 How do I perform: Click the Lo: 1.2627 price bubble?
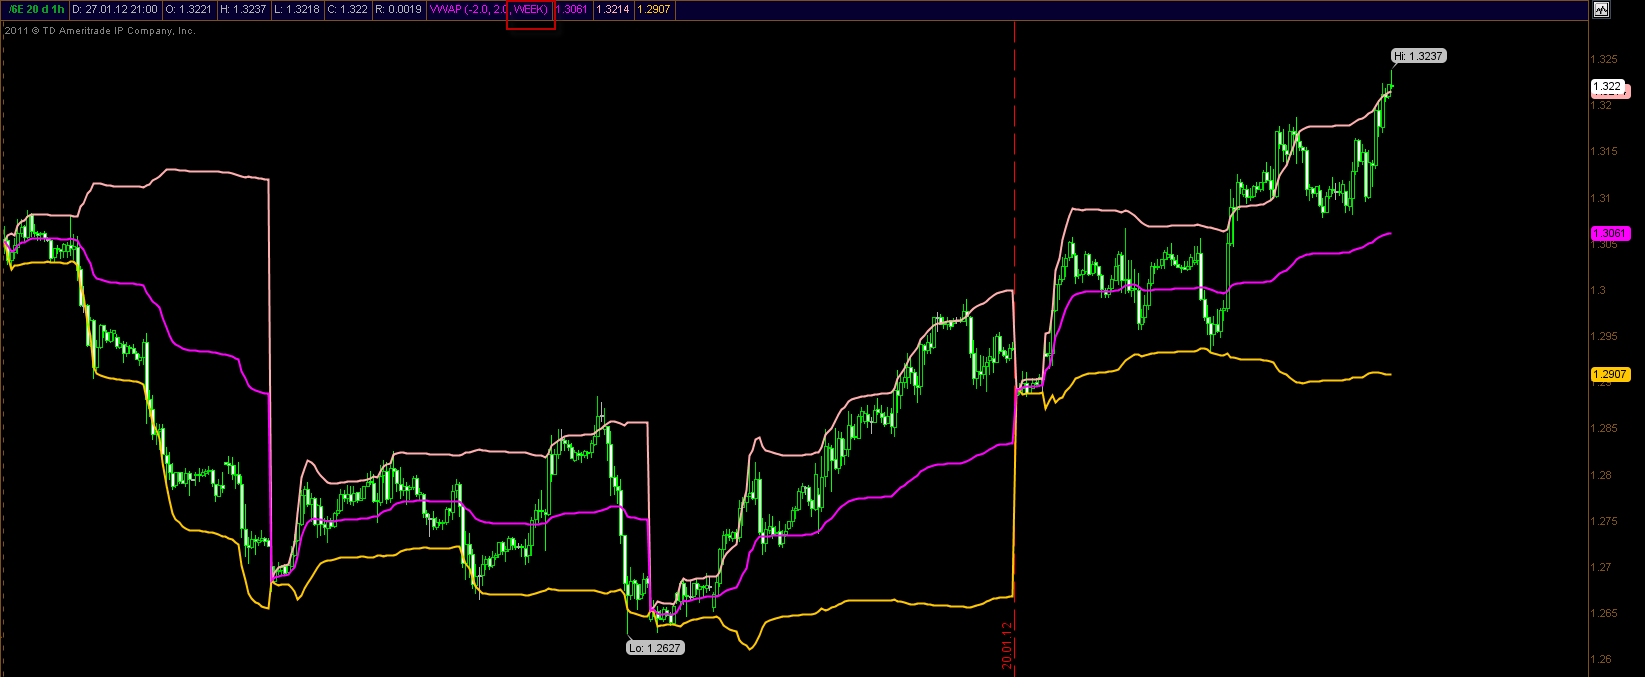point(655,648)
